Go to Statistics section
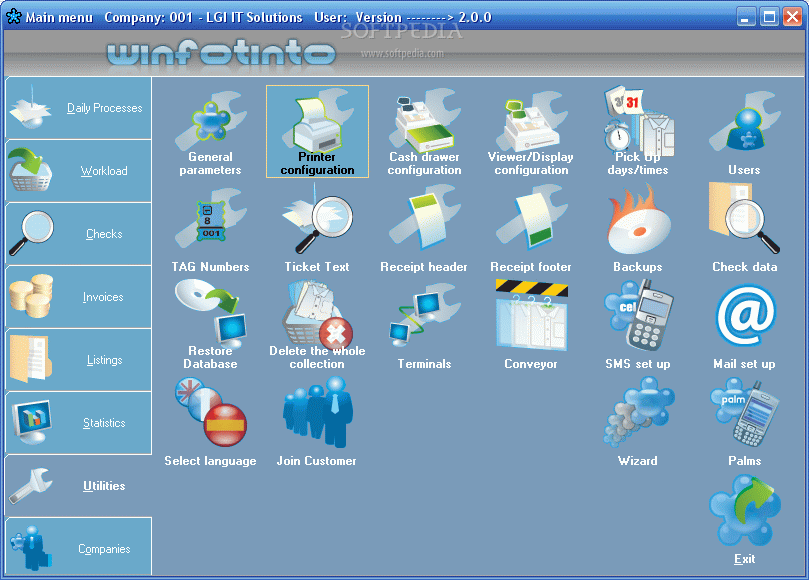Screen dimensions: 809x580 coord(78,423)
